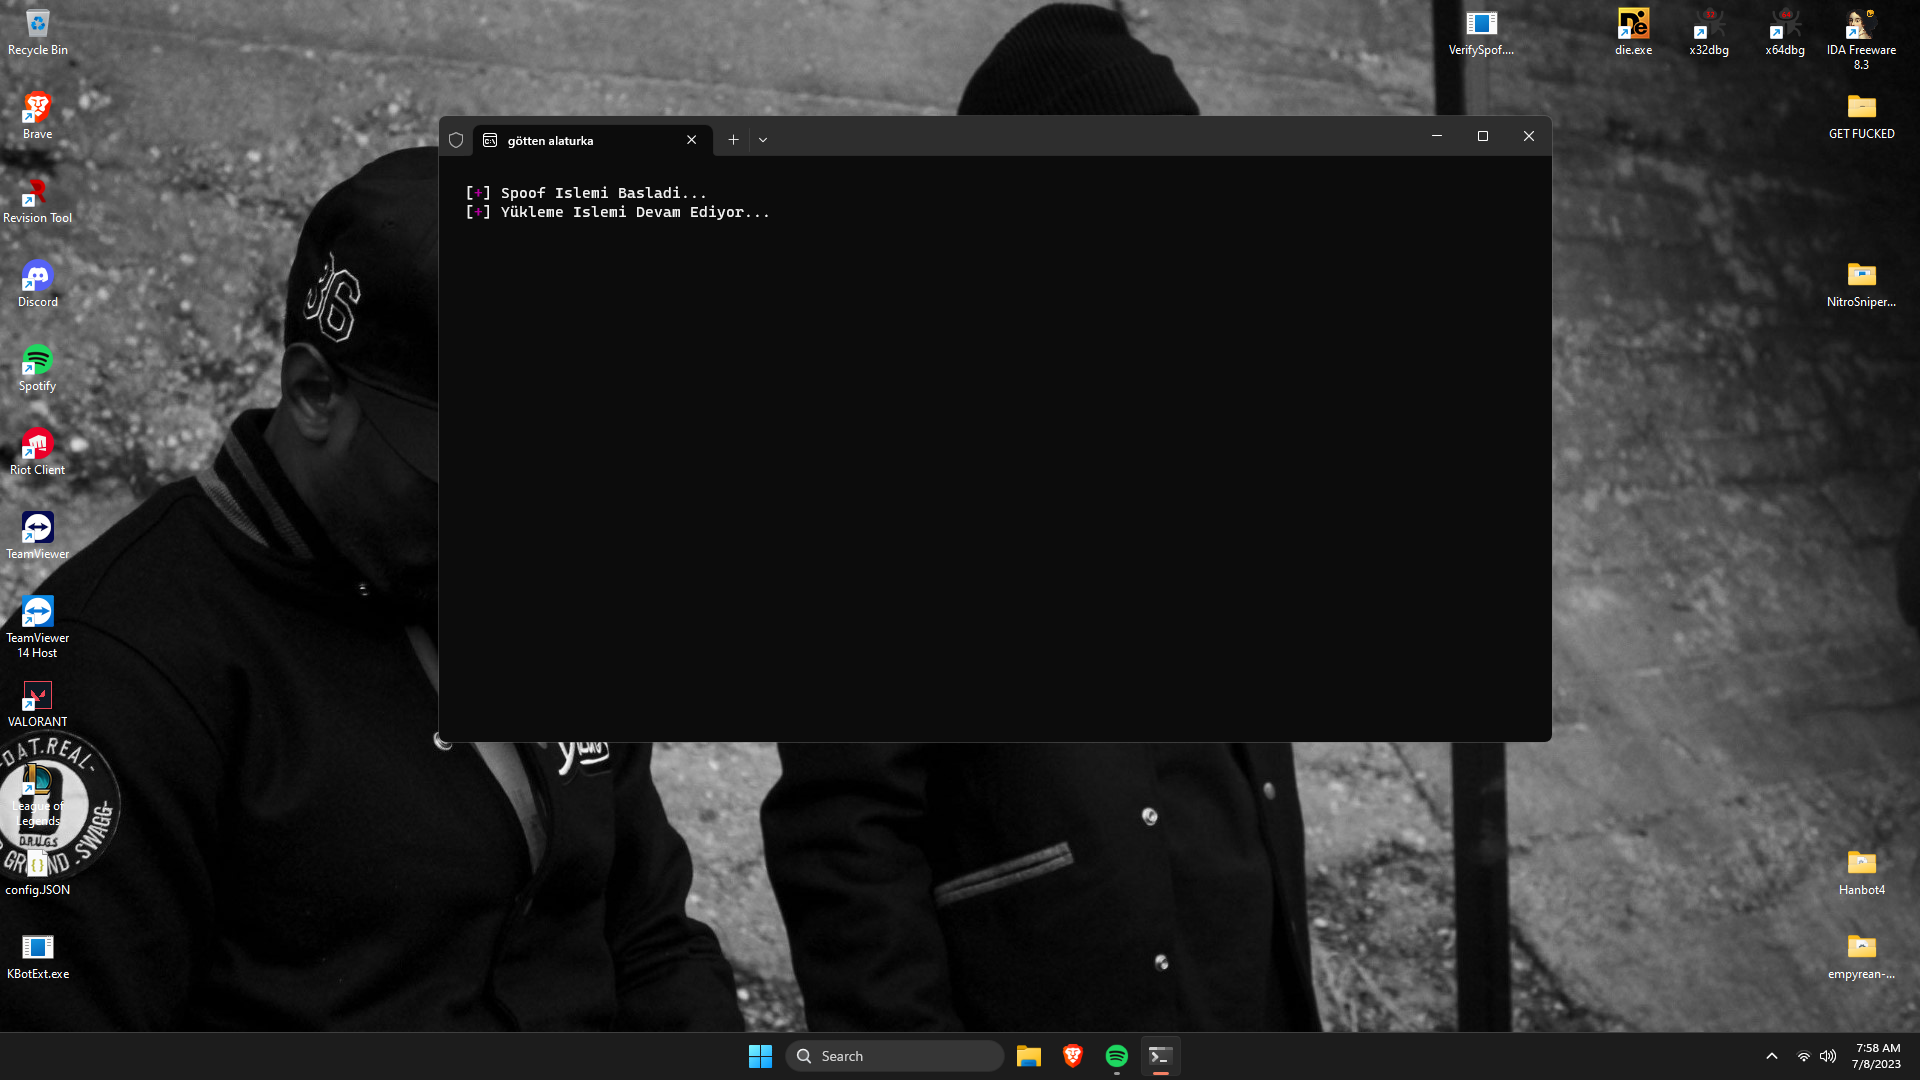This screenshot has width=1920, height=1080.
Task: Select the Riot Client desktop shortcut
Action: click(37, 452)
